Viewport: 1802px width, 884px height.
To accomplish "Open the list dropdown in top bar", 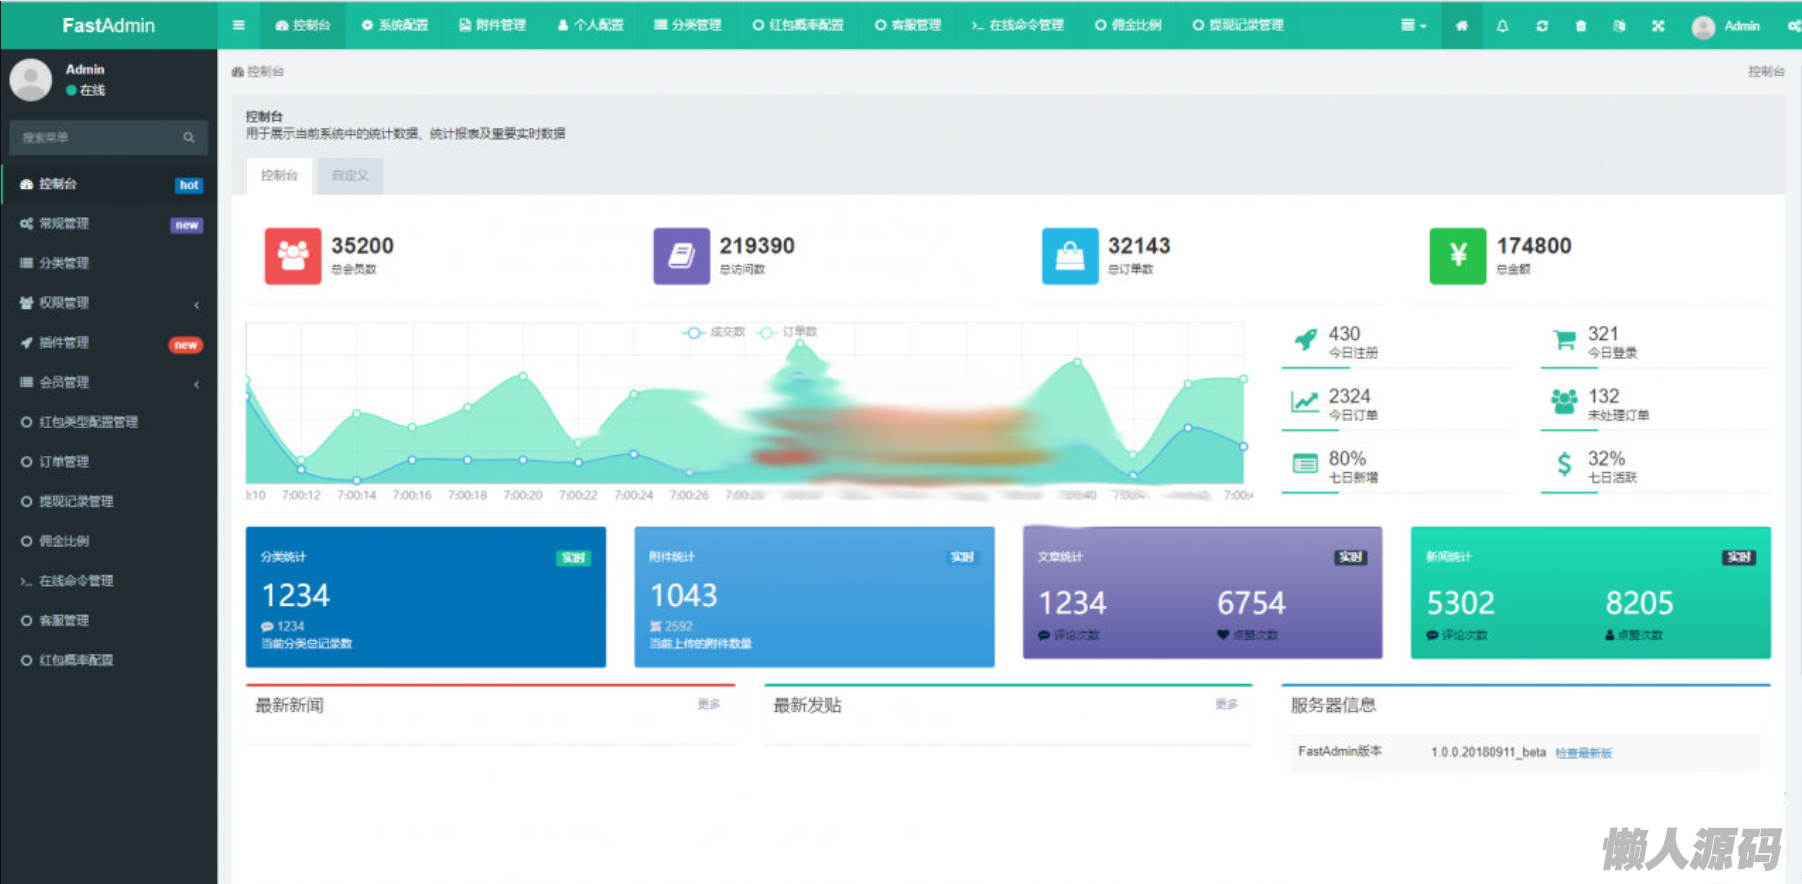I will click(x=1413, y=26).
